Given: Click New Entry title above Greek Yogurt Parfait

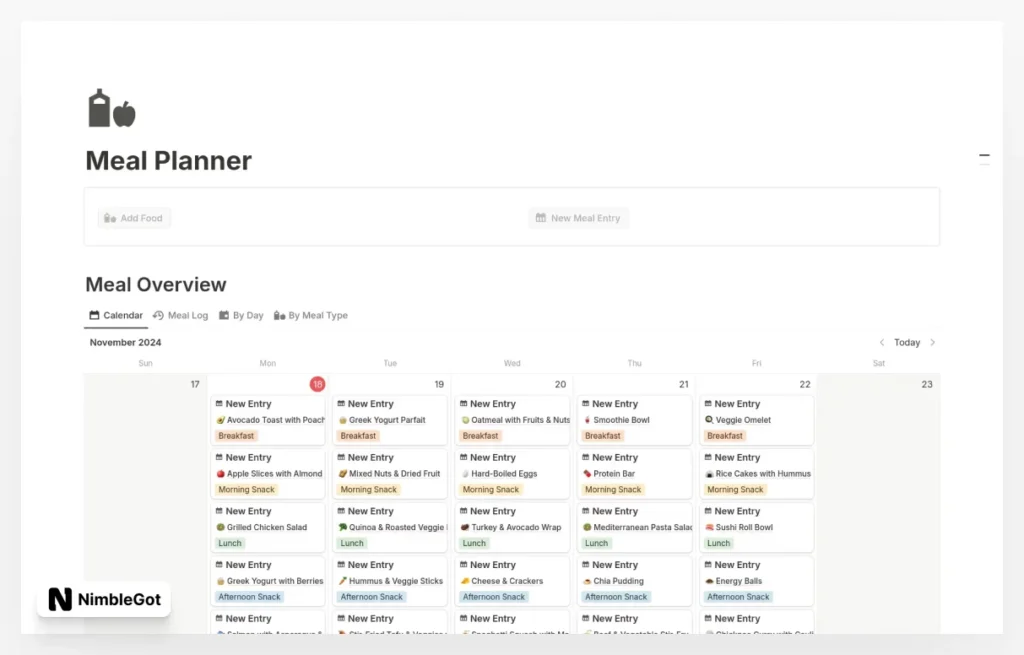Looking at the screenshot, I should coord(370,404).
